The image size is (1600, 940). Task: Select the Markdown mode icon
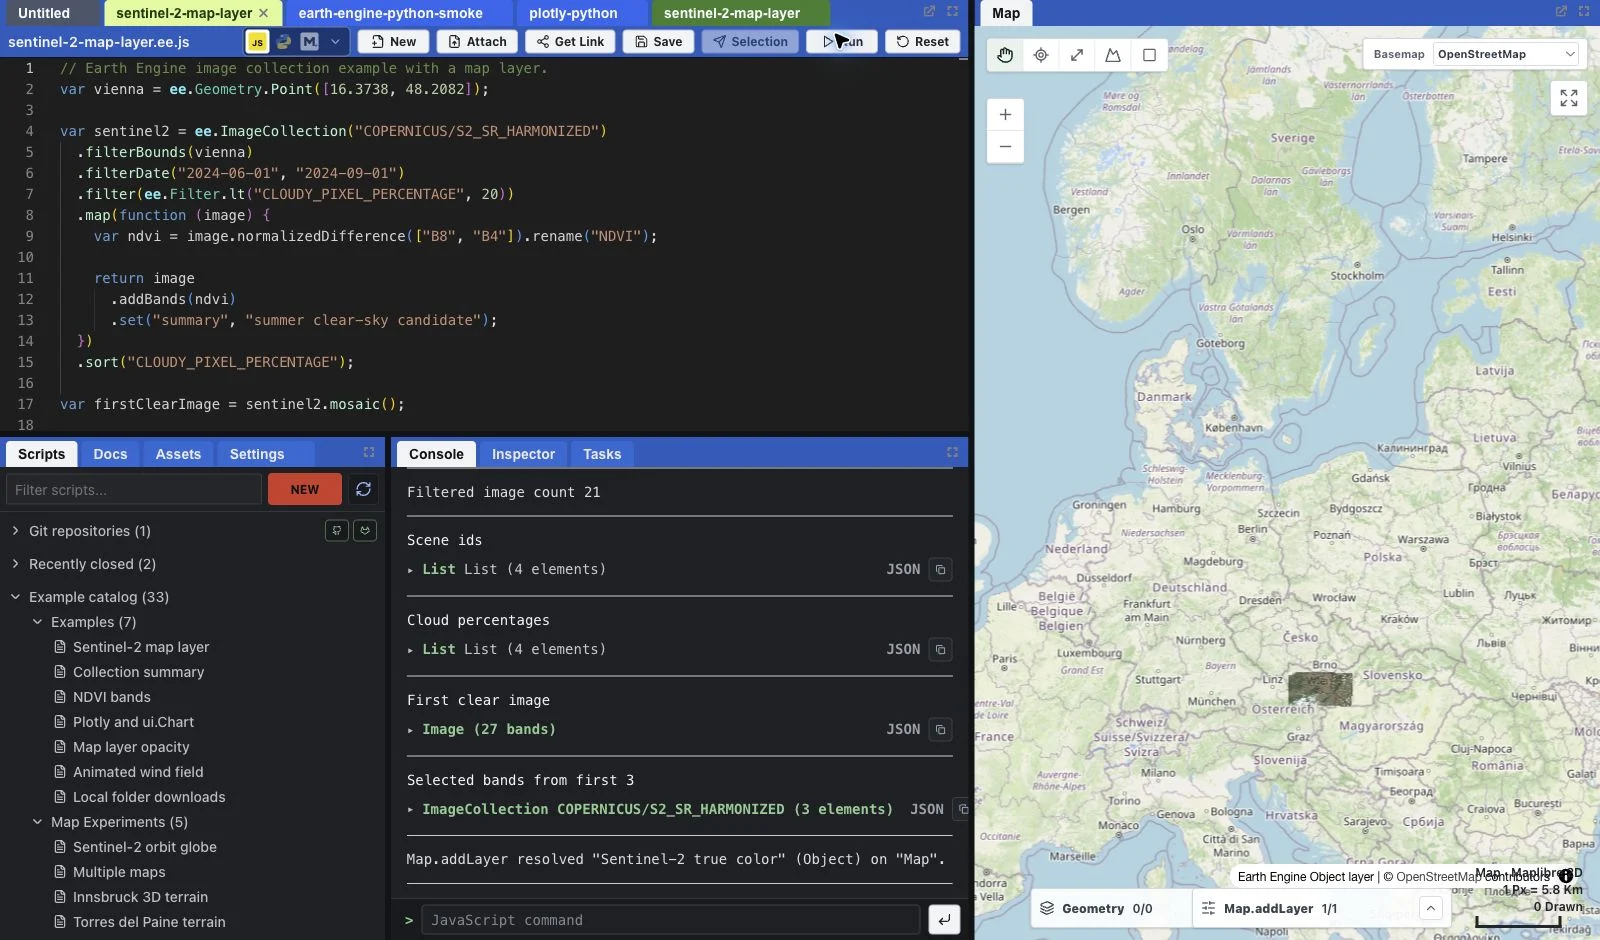pyautogui.click(x=310, y=42)
